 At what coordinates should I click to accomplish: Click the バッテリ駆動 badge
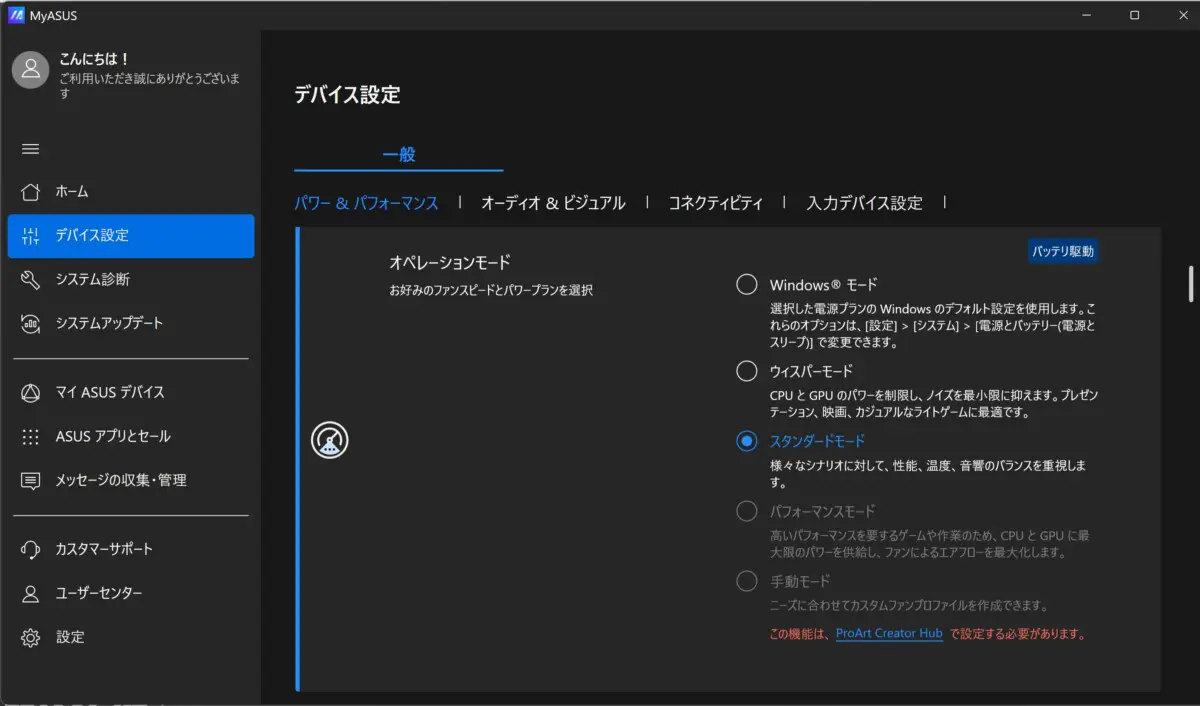(x=1063, y=251)
